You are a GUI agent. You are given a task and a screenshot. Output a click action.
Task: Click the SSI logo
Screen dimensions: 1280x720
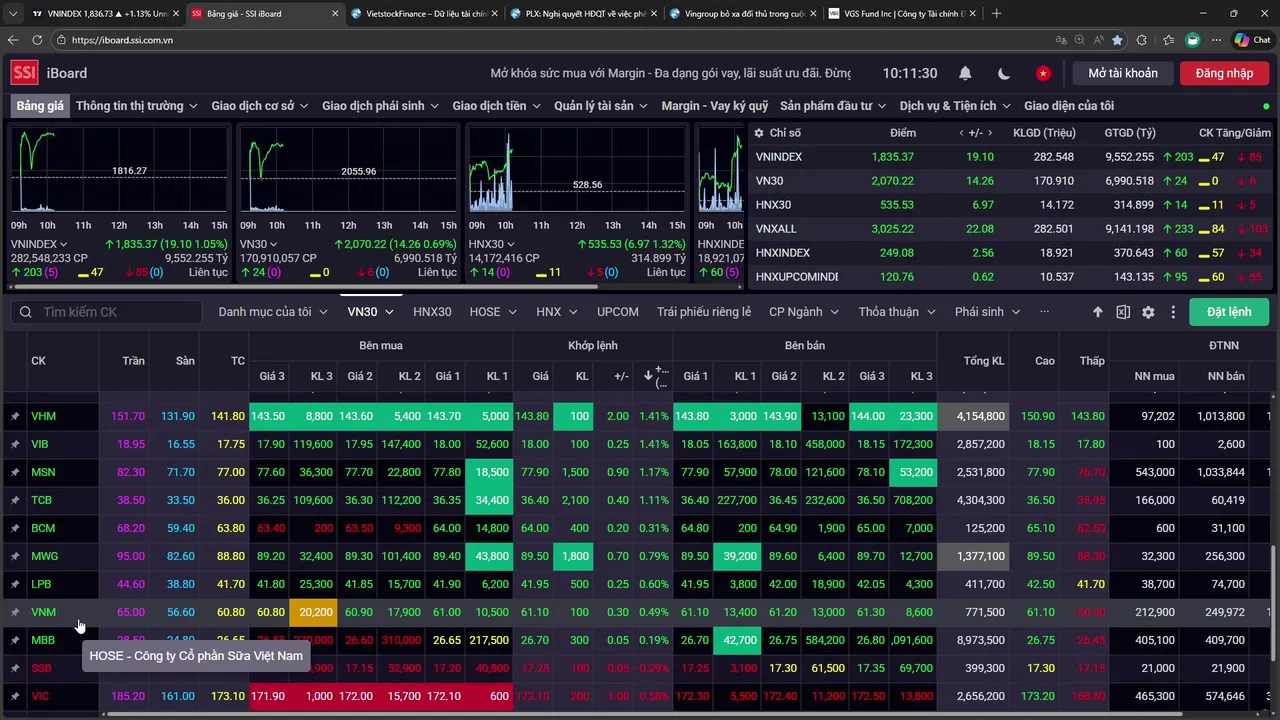coord(25,73)
